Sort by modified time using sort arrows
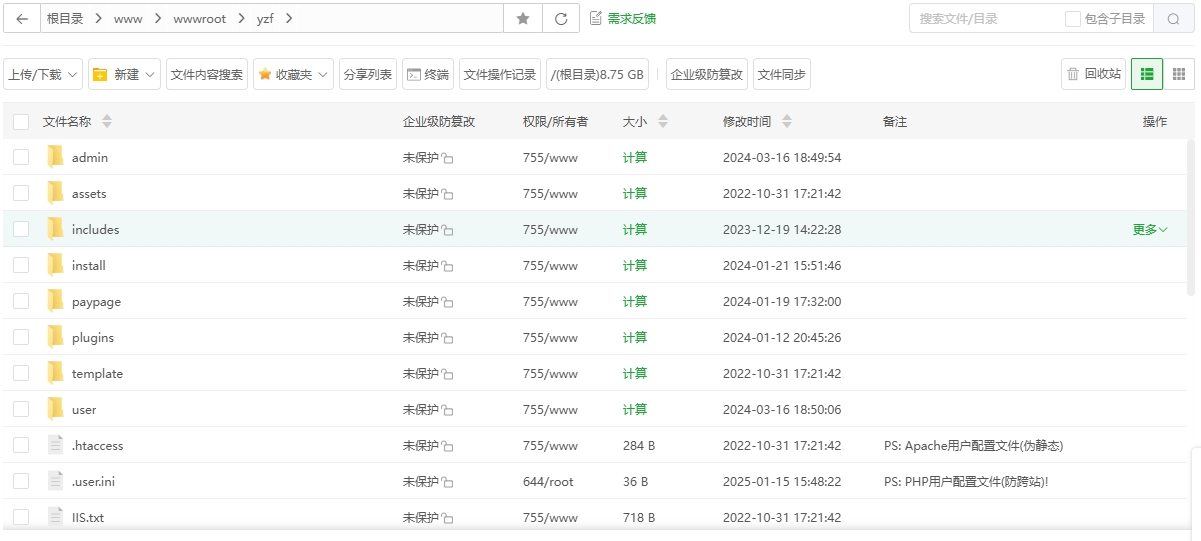 click(x=787, y=122)
